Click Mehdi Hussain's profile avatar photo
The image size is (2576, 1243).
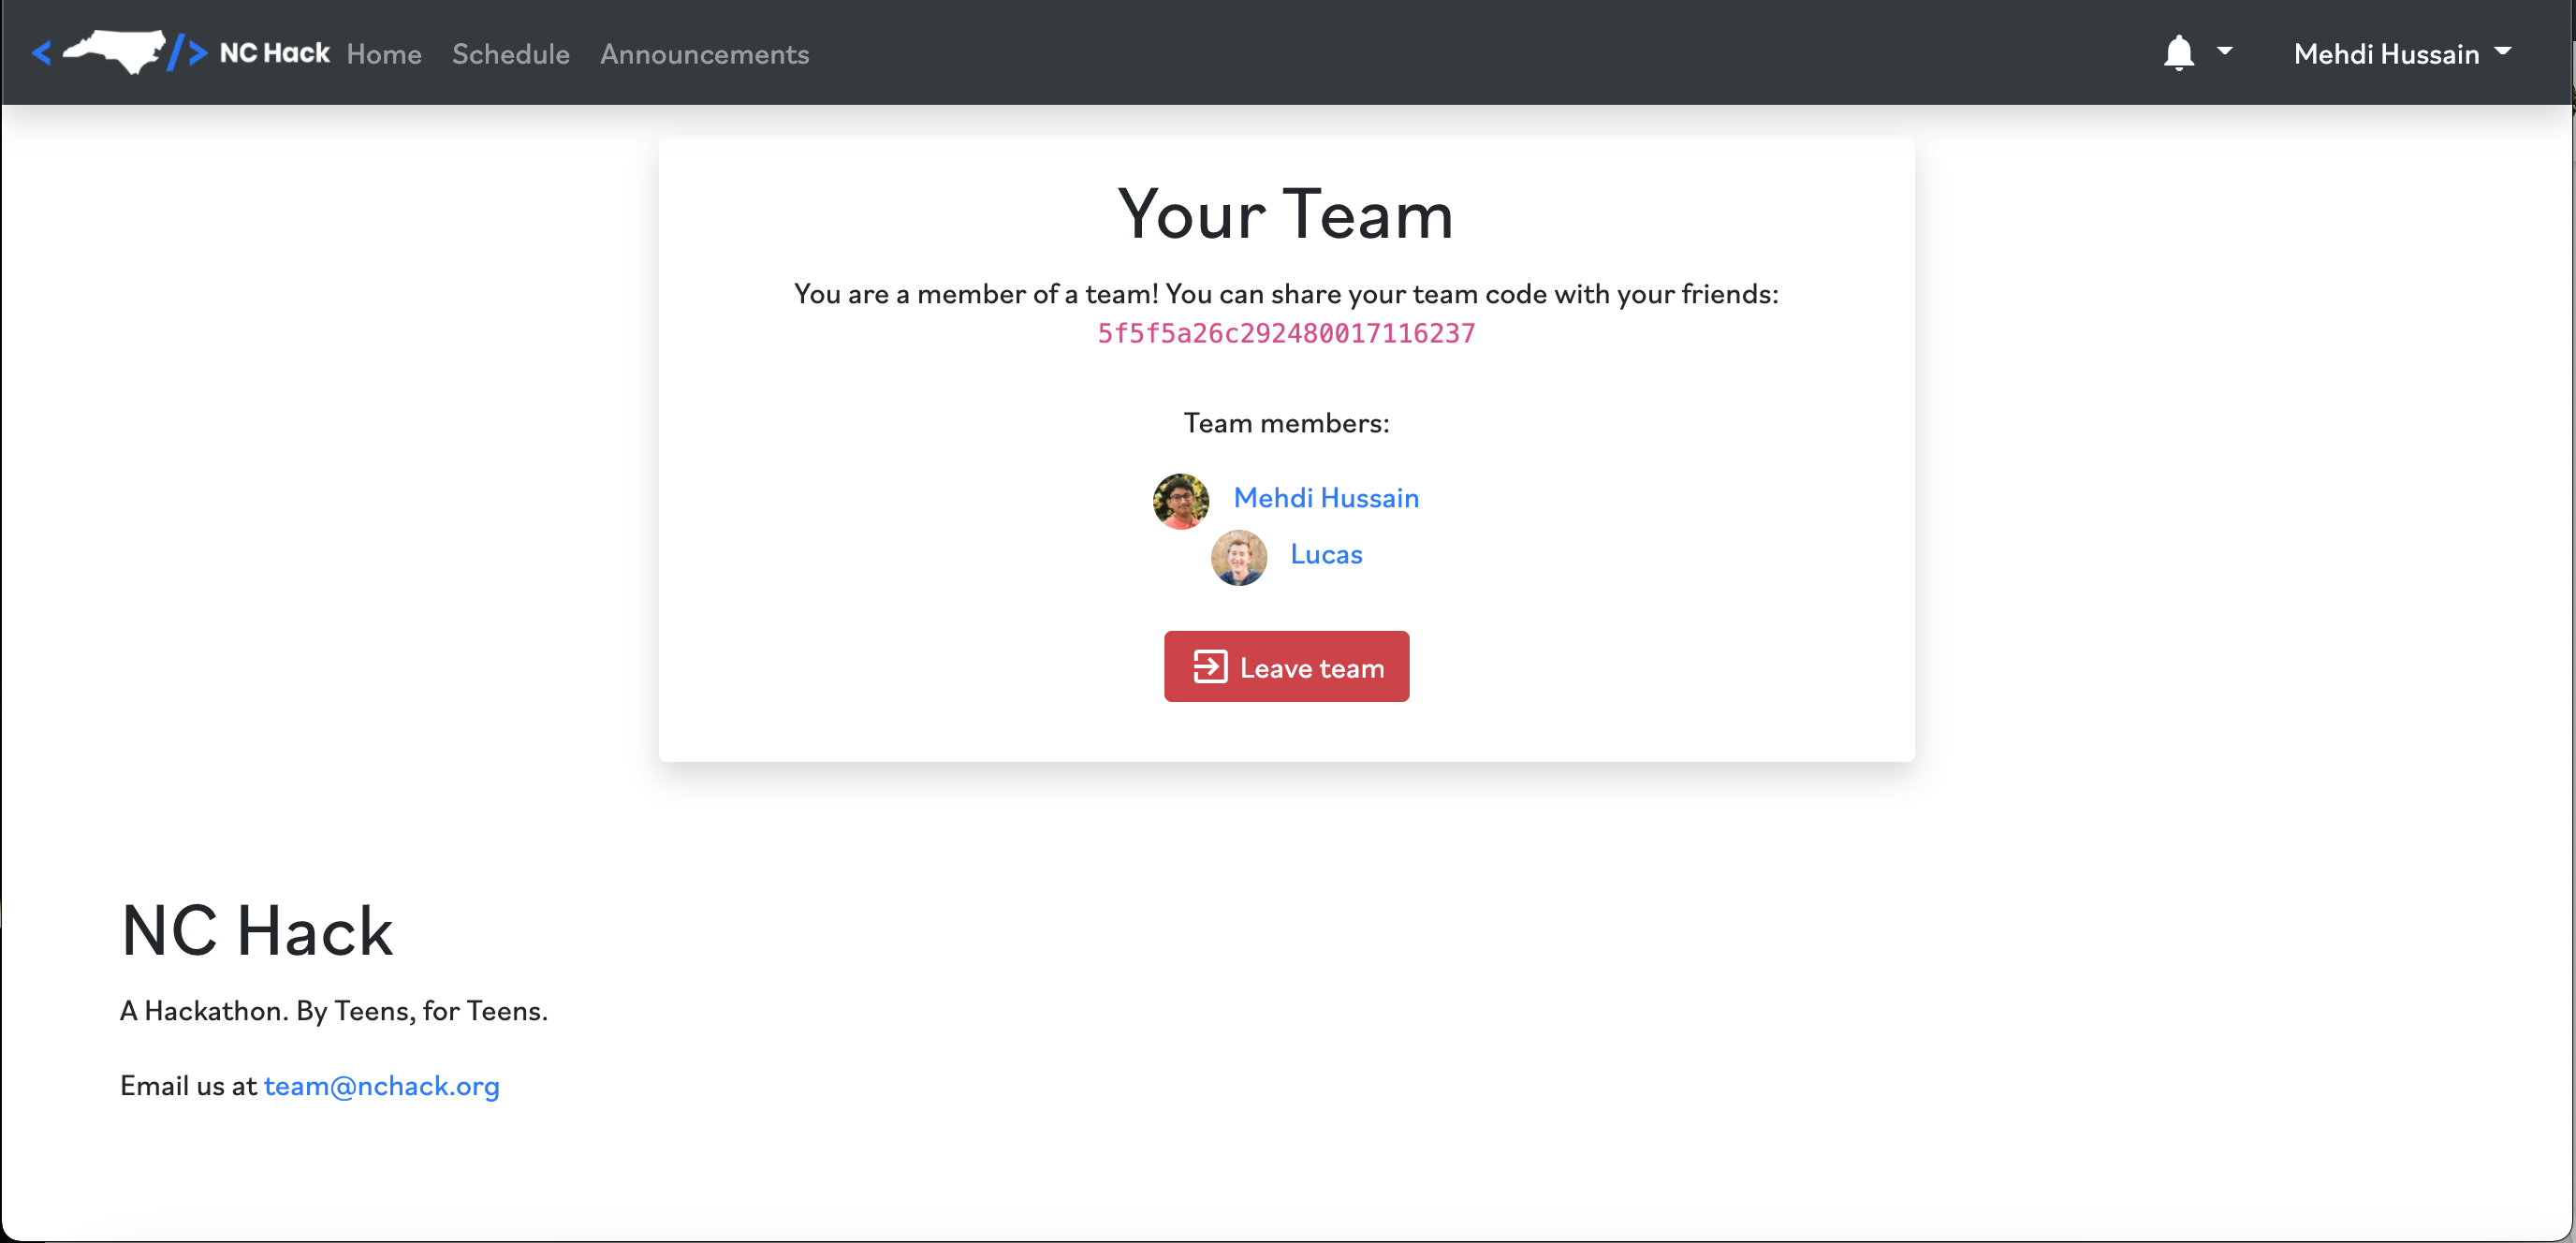point(1180,500)
